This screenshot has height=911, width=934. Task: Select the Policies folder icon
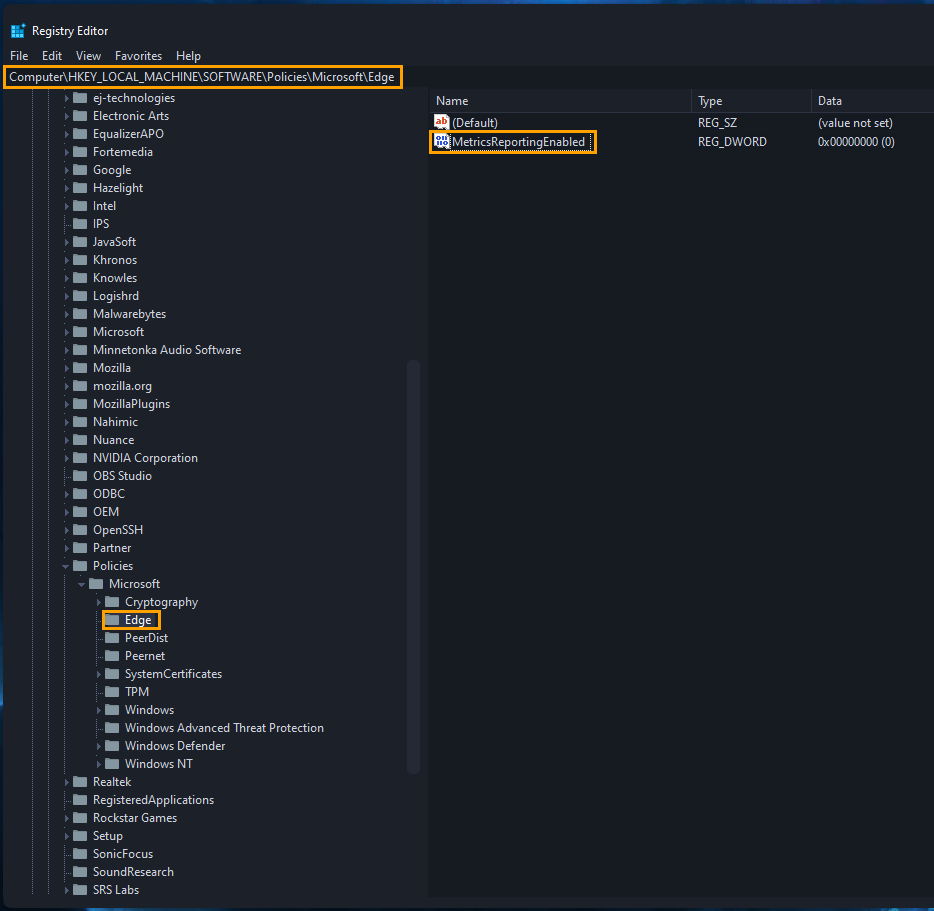80,565
